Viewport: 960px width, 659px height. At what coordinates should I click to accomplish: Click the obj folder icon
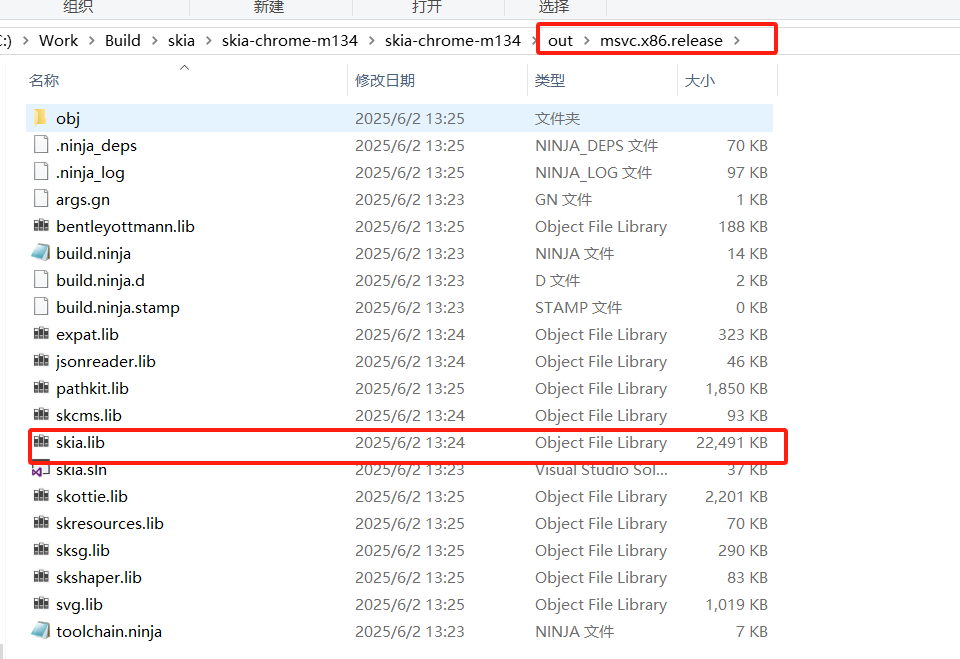click(40, 118)
